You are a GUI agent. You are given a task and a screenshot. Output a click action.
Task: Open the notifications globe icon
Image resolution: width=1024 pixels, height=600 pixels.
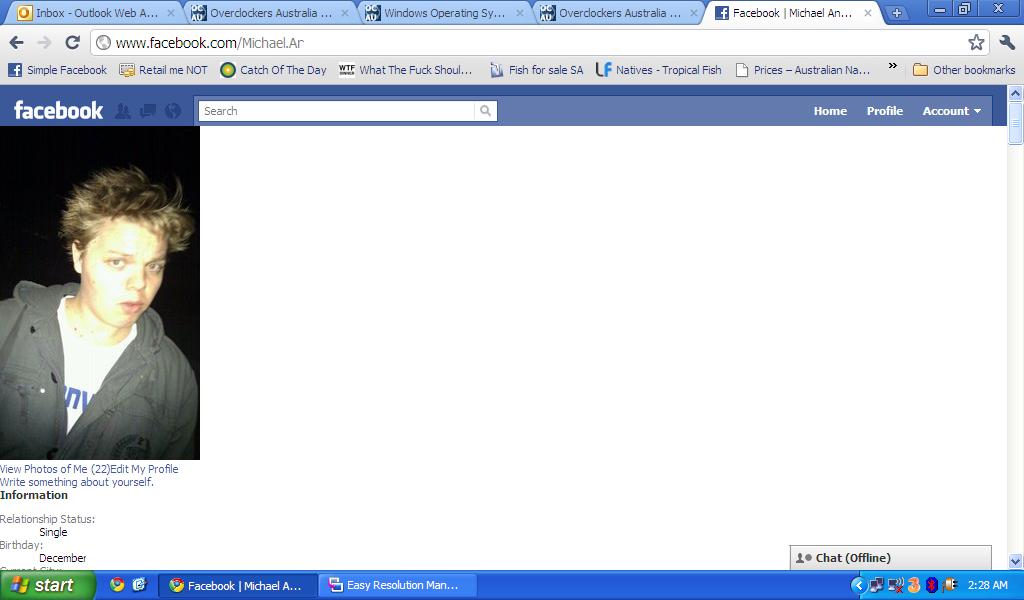(173, 111)
